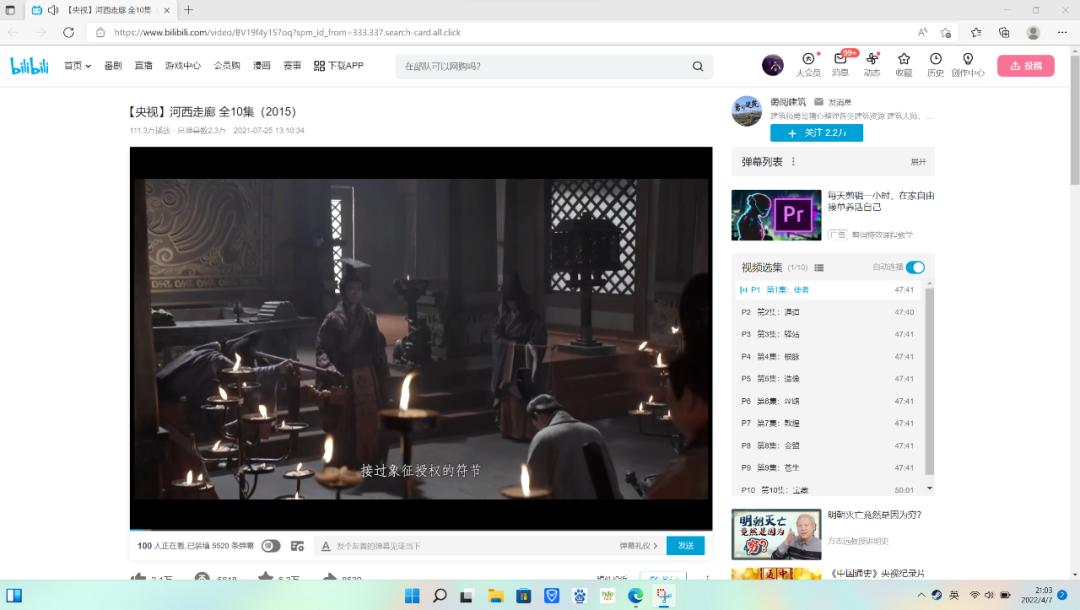Click the episode list scrollbar down arrow
This screenshot has height=610, width=1080.
(930, 488)
